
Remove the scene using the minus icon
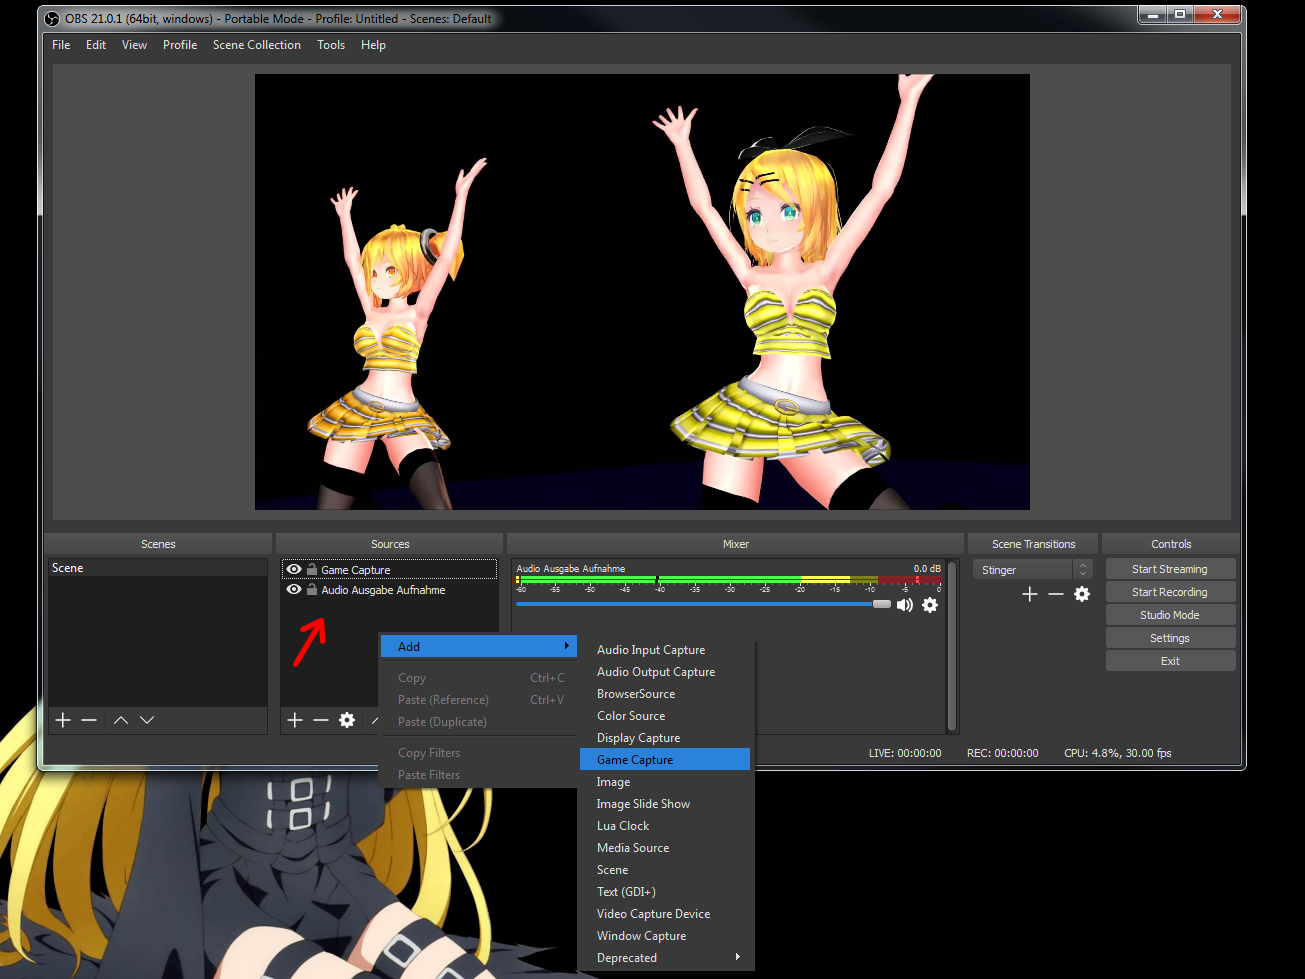click(89, 720)
